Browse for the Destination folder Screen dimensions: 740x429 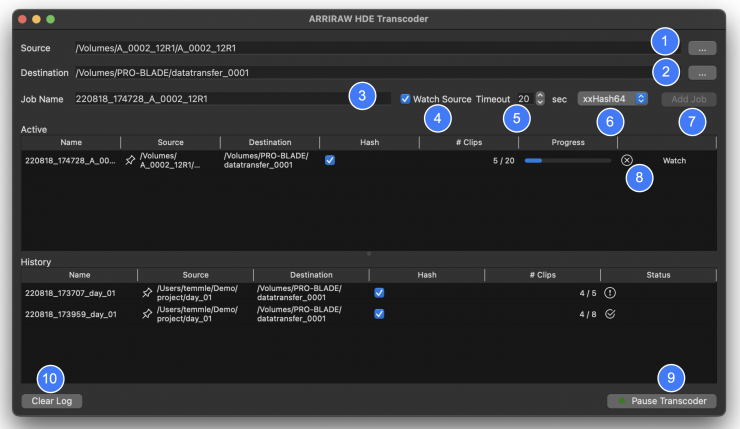click(702, 73)
